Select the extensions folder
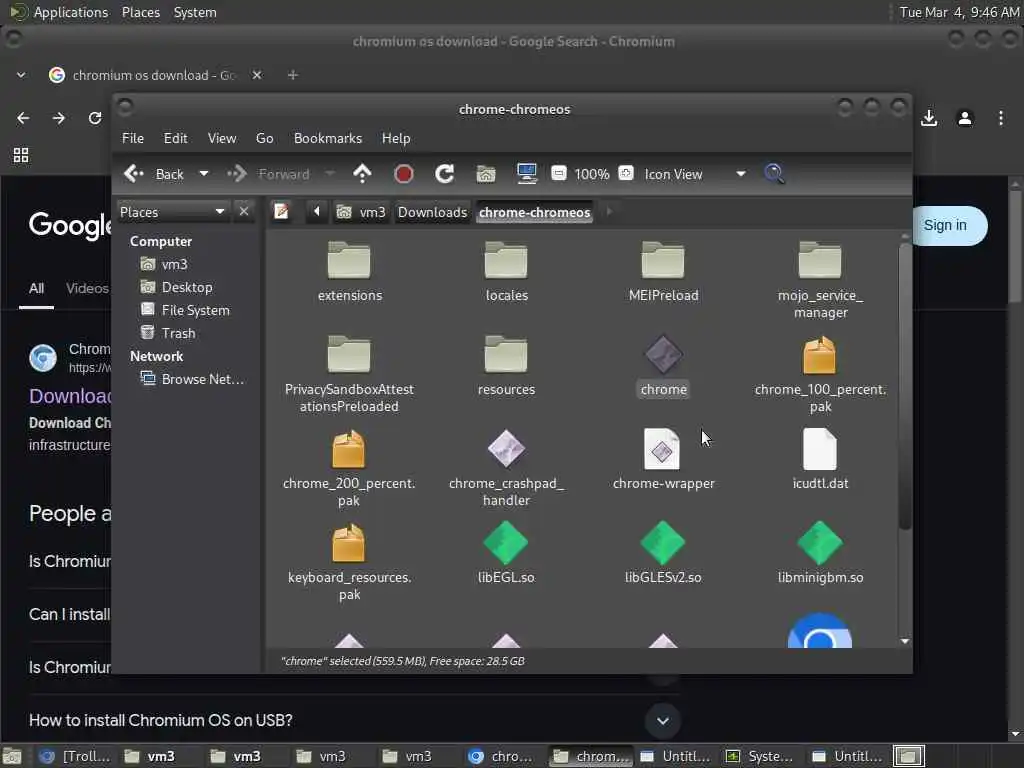This screenshot has height=768, width=1024. pyautogui.click(x=349, y=271)
